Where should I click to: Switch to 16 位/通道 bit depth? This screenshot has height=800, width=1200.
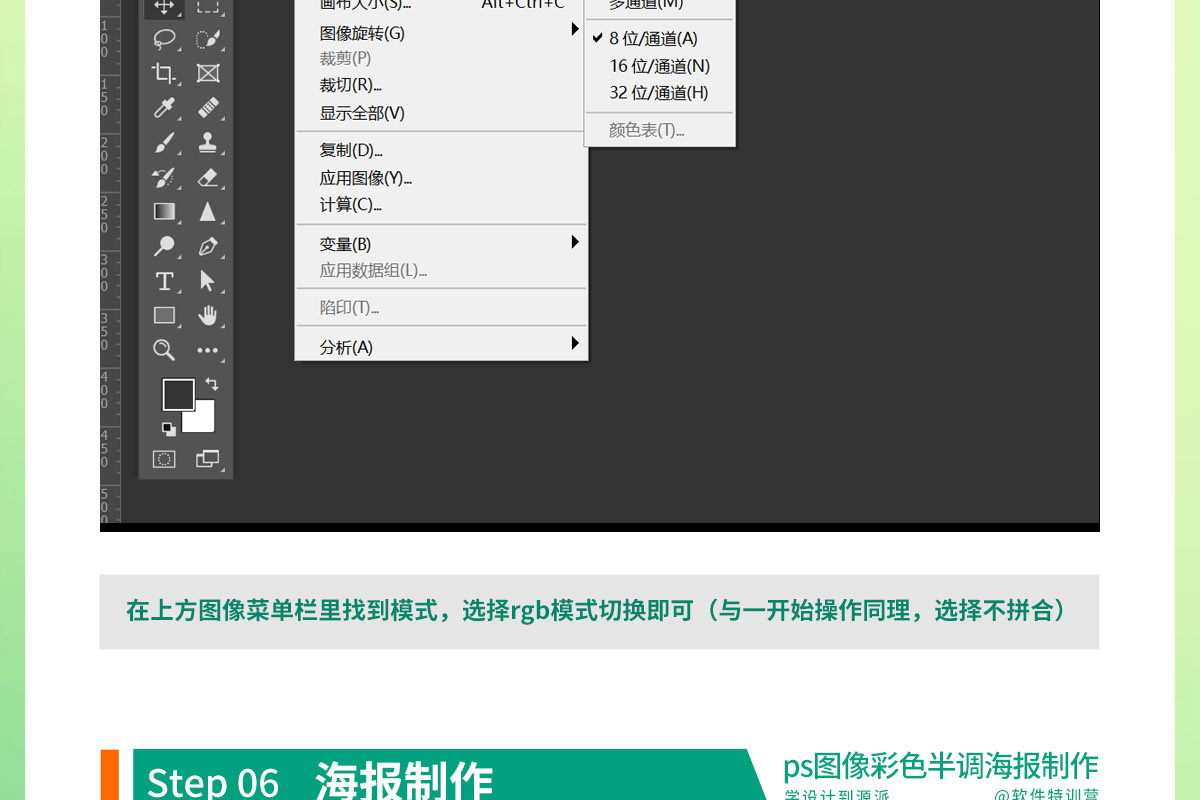click(659, 66)
